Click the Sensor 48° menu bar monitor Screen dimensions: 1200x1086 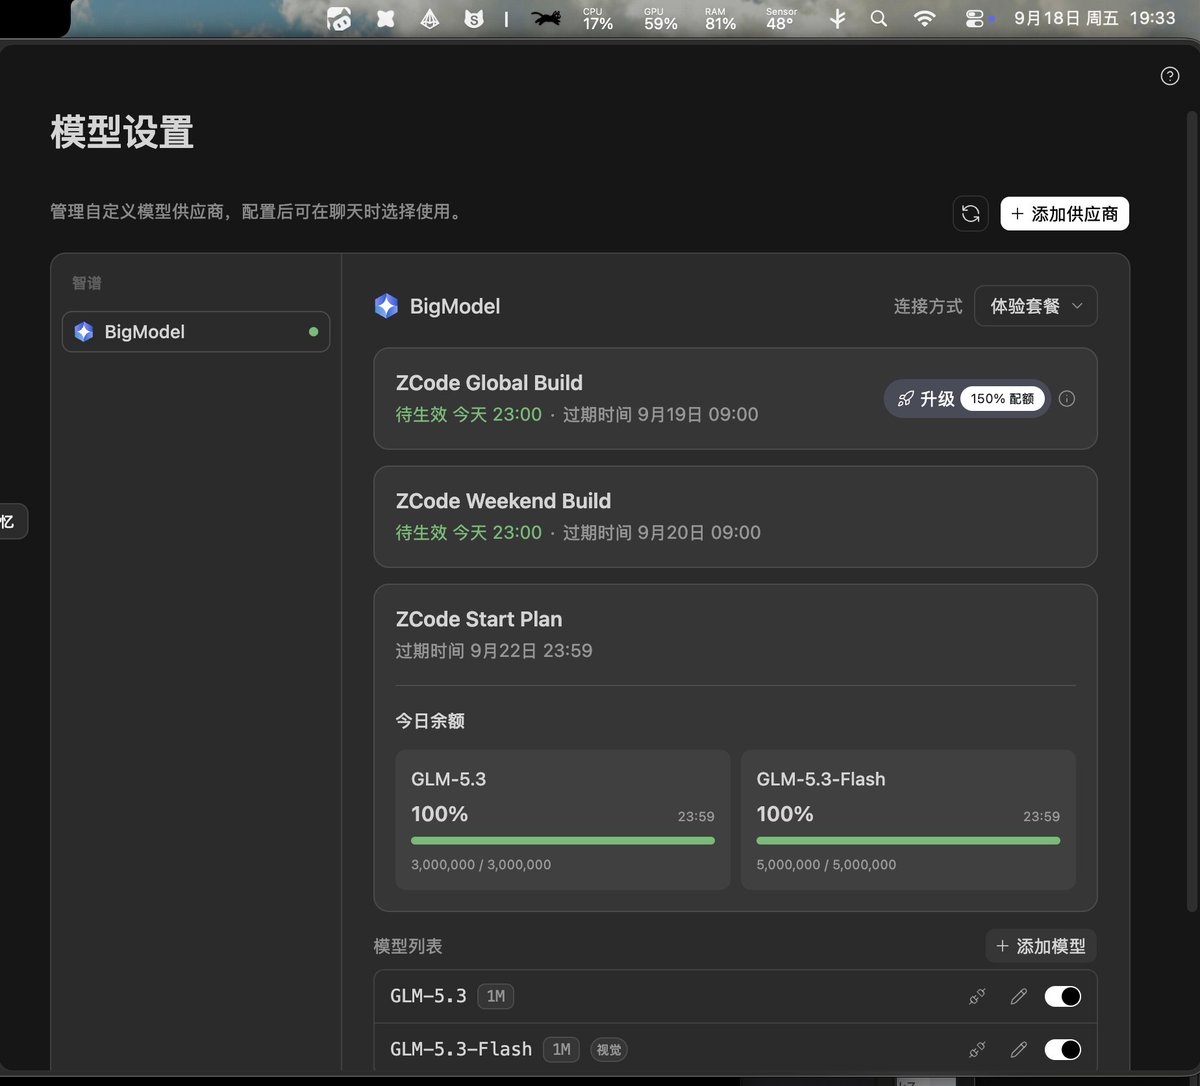pos(781,18)
